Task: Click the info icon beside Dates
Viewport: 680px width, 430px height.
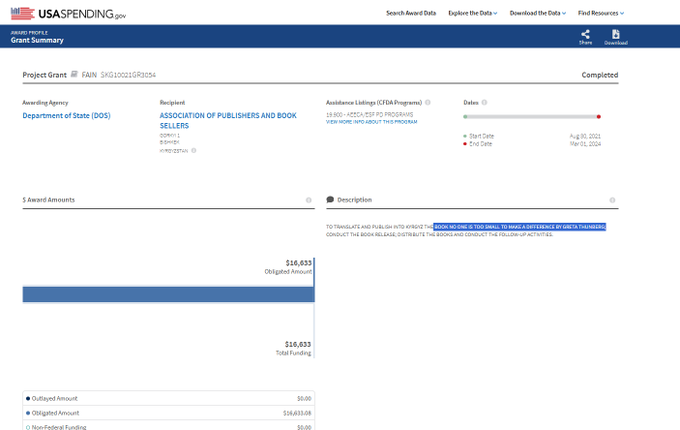Action: pyautogui.click(x=485, y=102)
